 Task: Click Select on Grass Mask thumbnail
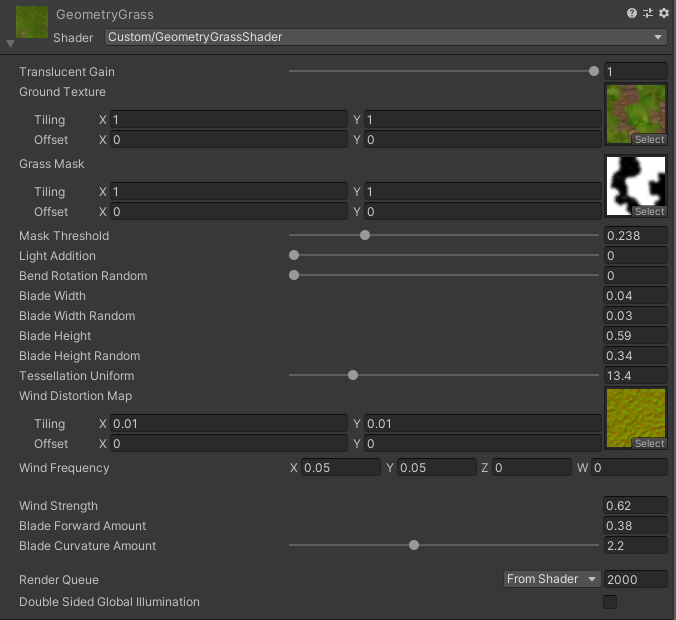click(649, 212)
